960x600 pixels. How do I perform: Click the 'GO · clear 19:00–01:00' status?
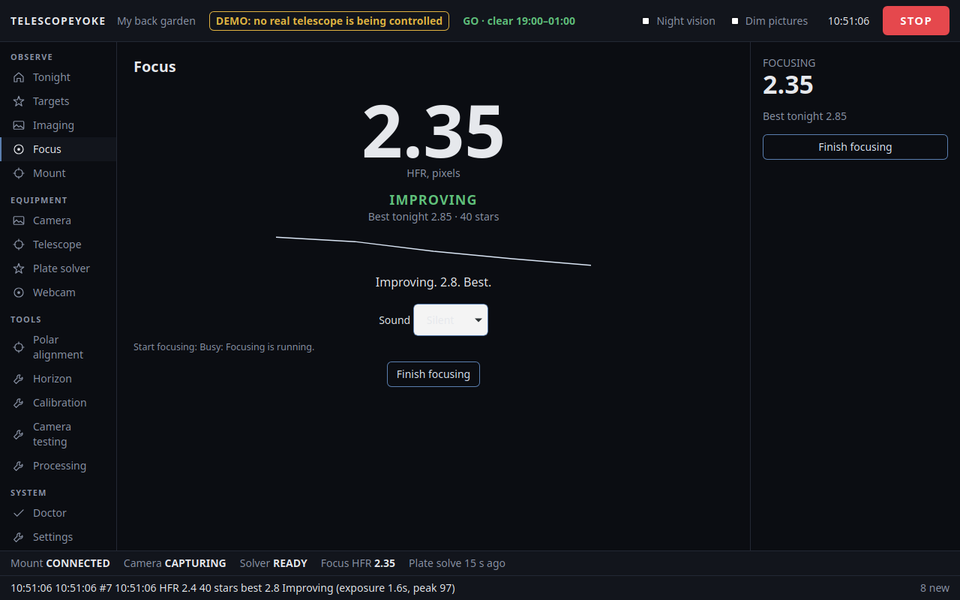click(519, 21)
